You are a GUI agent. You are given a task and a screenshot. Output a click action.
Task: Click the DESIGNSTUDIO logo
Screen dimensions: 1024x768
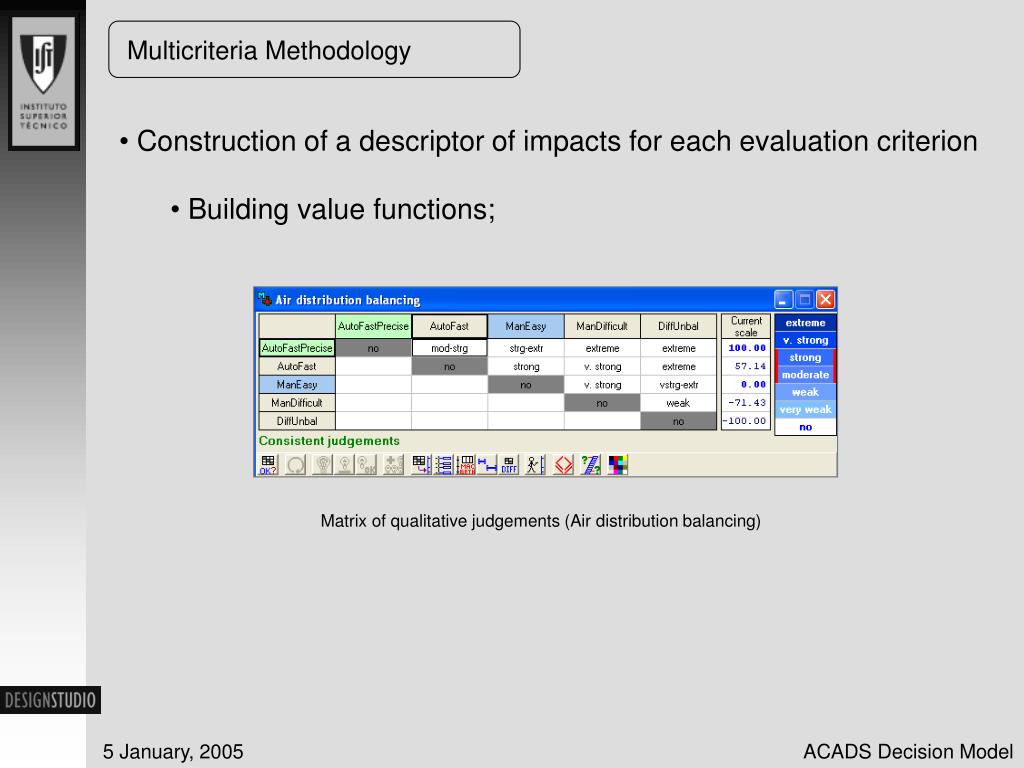[50, 700]
